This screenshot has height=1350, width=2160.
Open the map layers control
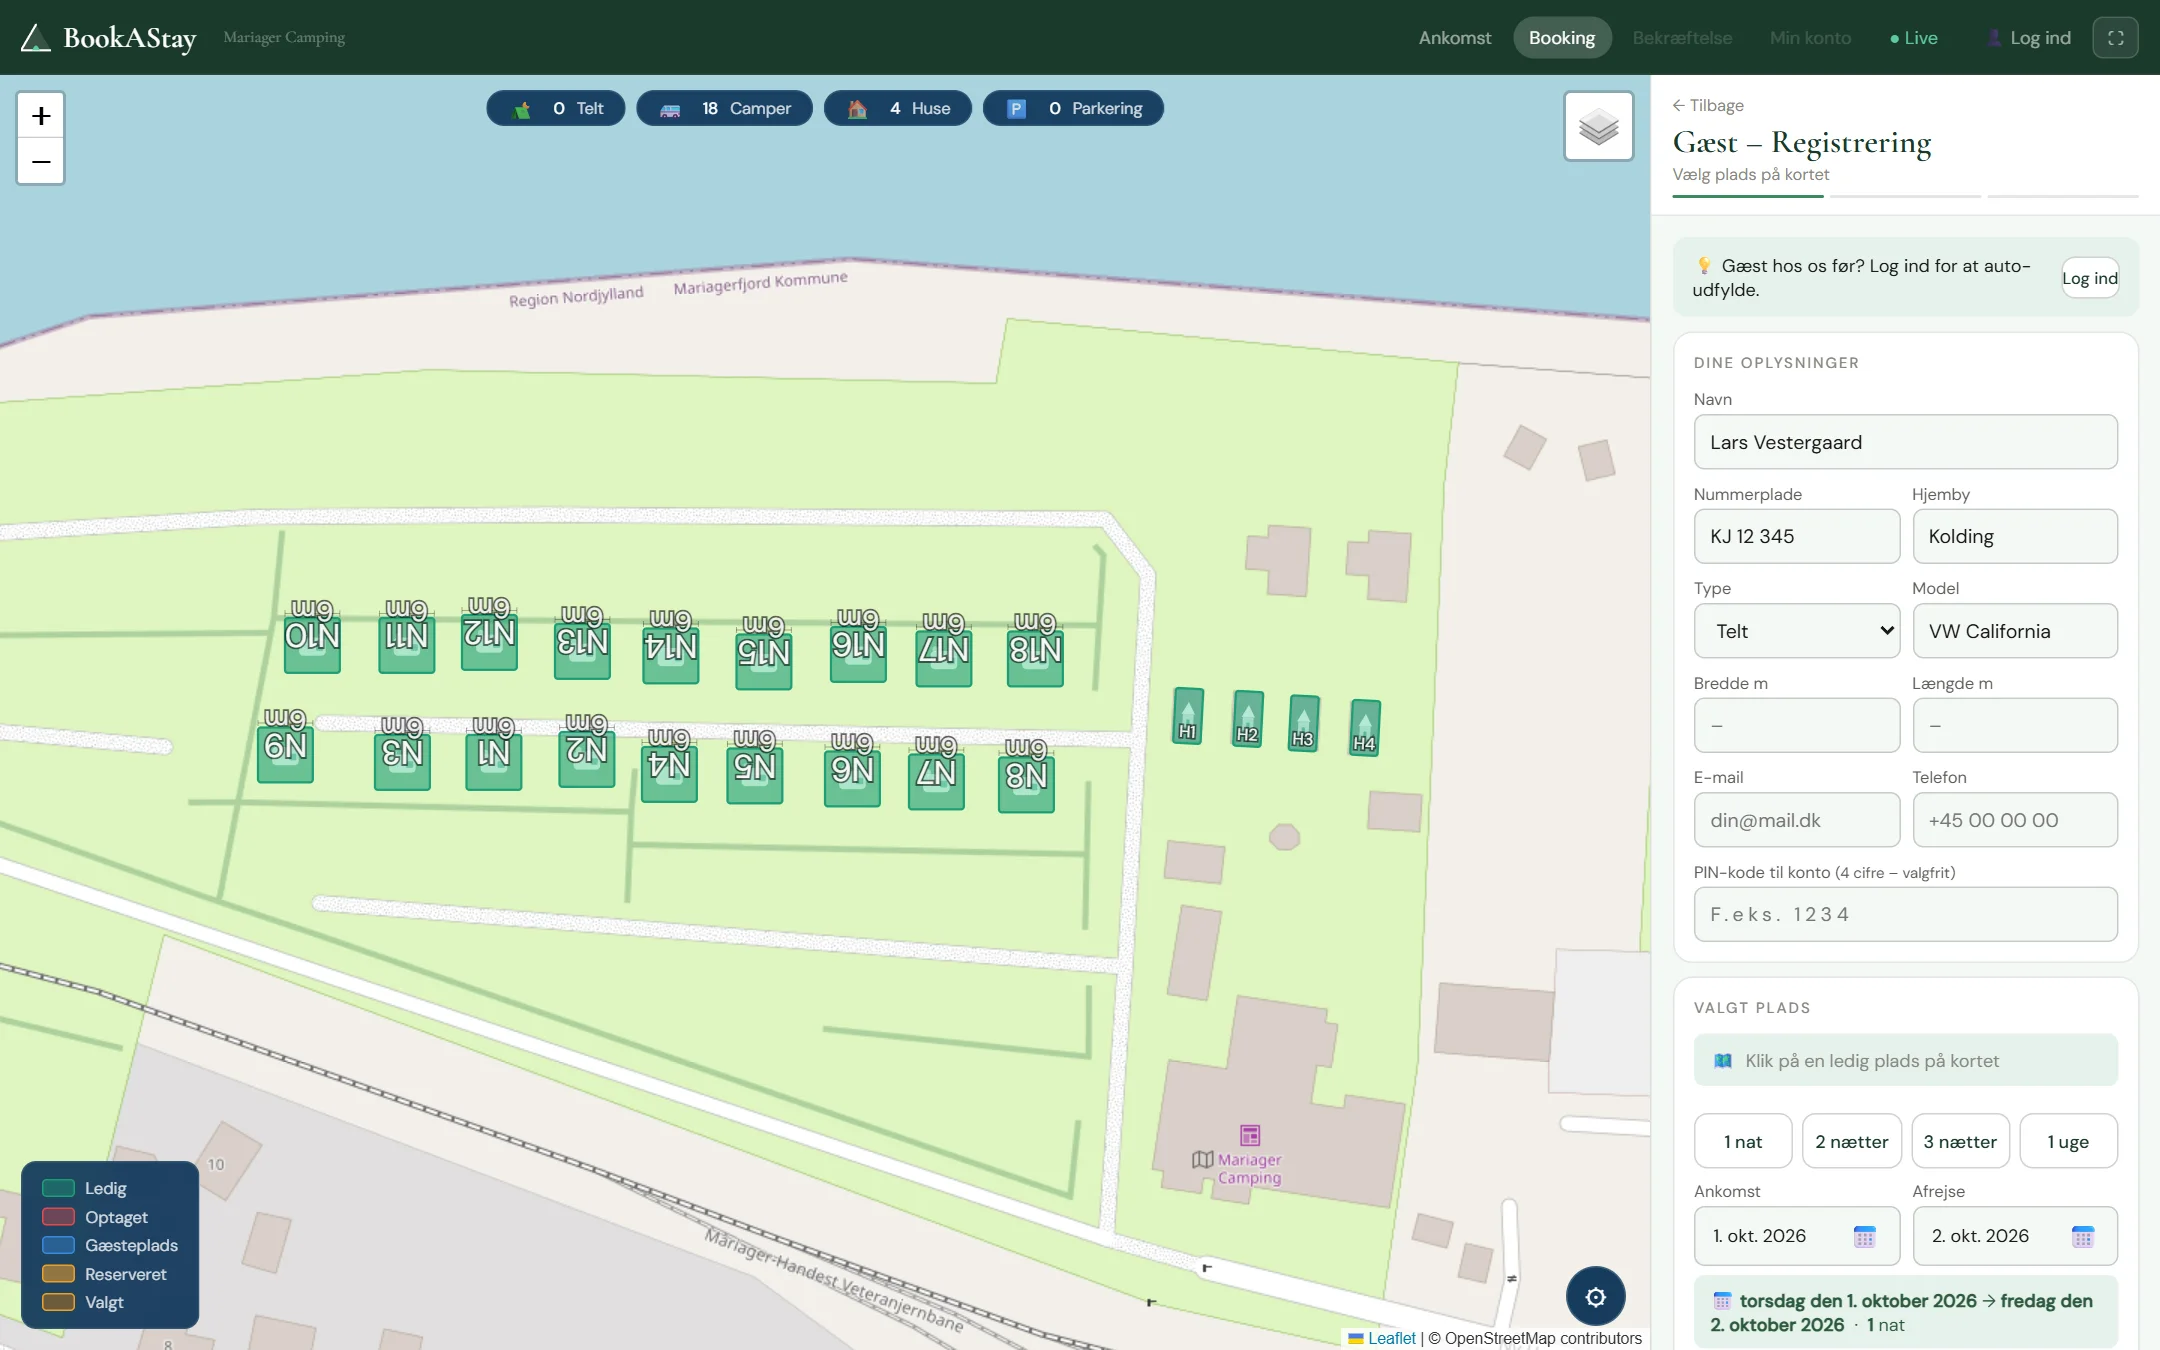tap(1598, 127)
